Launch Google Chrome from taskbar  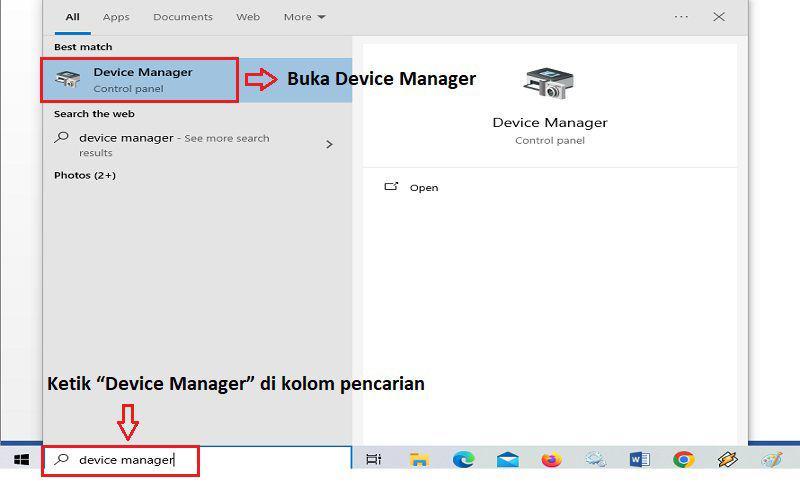pos(684,460)
